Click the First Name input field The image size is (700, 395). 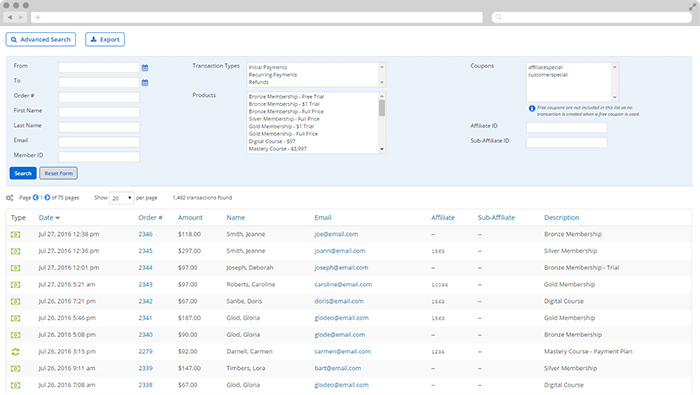pyautogui.click(x=99, y=112)
